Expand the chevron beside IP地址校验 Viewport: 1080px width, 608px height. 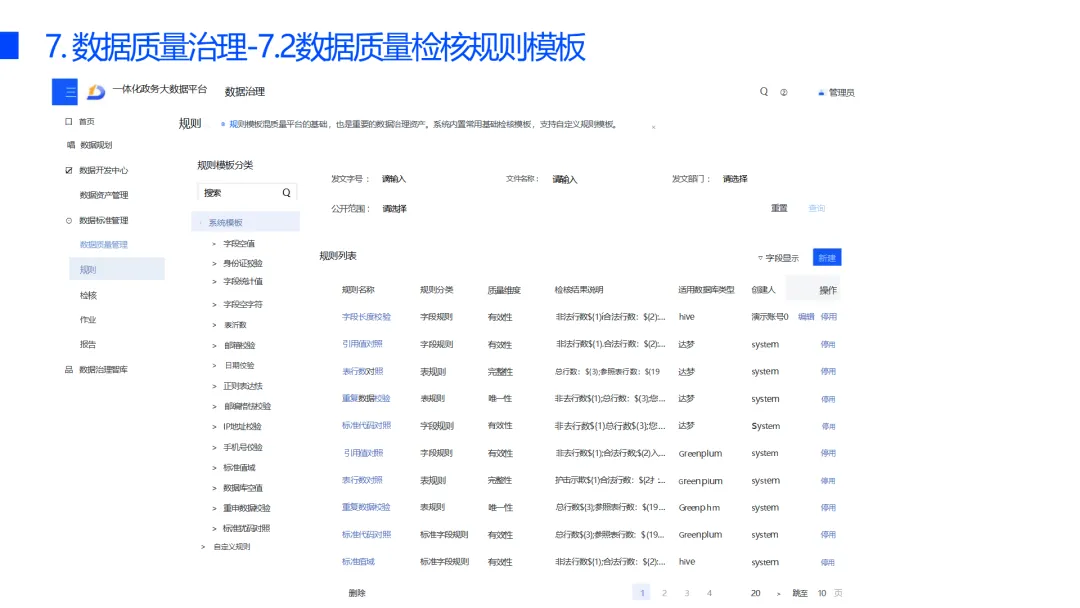pos(214,427)
